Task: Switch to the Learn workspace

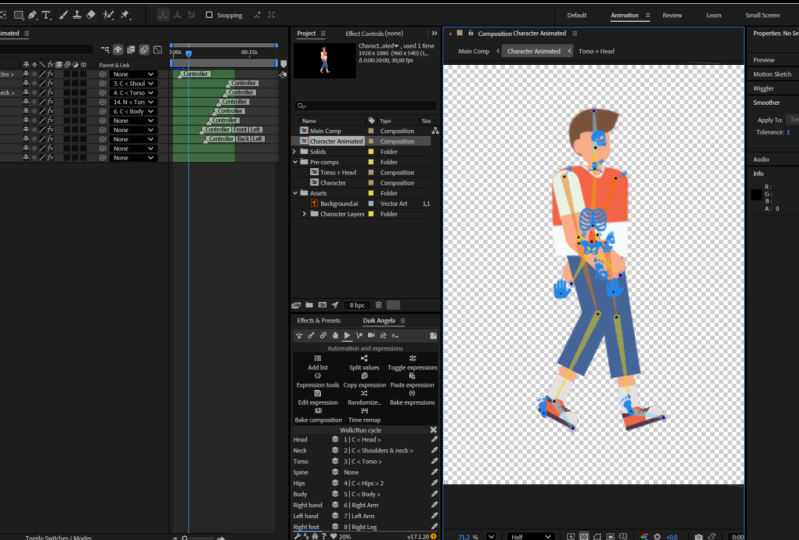Action: coord(713,15)
